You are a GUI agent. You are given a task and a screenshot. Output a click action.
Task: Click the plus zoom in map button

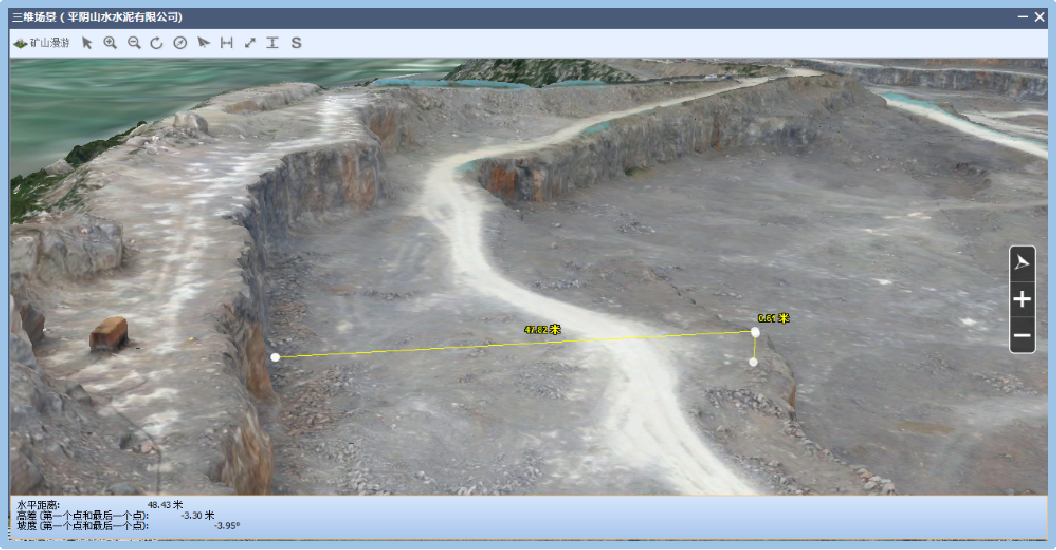[x=1022, y=299]
